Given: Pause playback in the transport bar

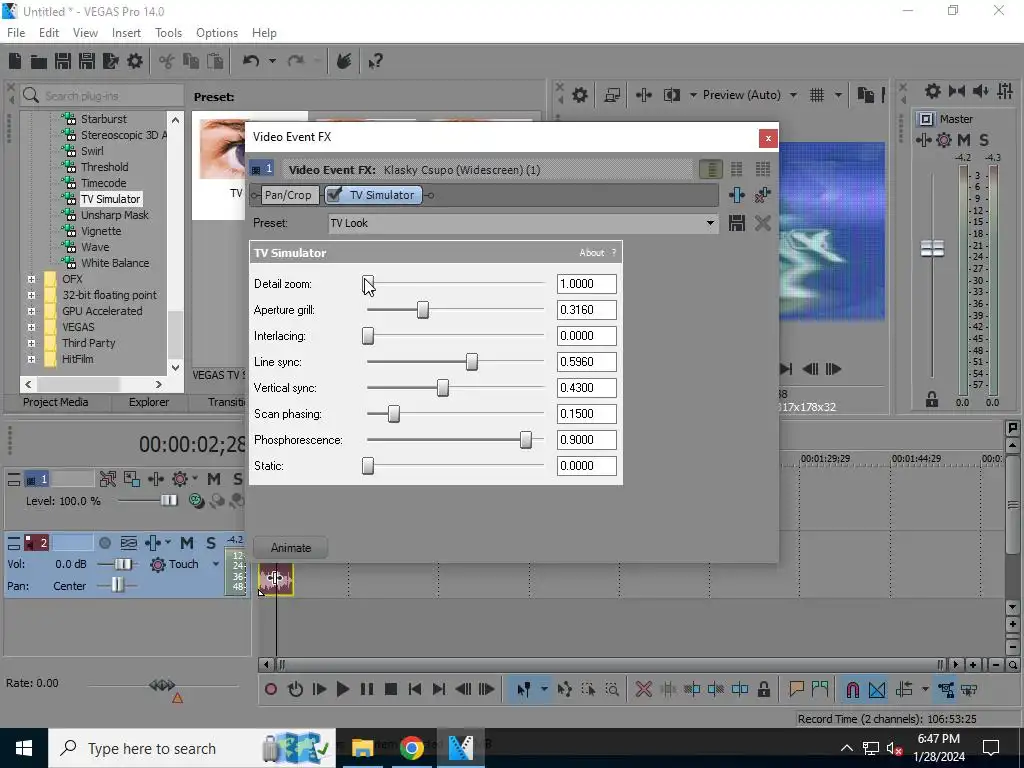Looking at the screenshot, I should pos(367,689).
